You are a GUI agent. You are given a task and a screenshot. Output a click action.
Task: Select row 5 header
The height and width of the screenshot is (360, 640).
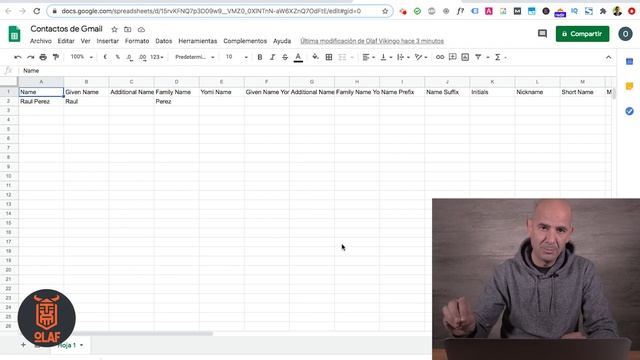9,129
